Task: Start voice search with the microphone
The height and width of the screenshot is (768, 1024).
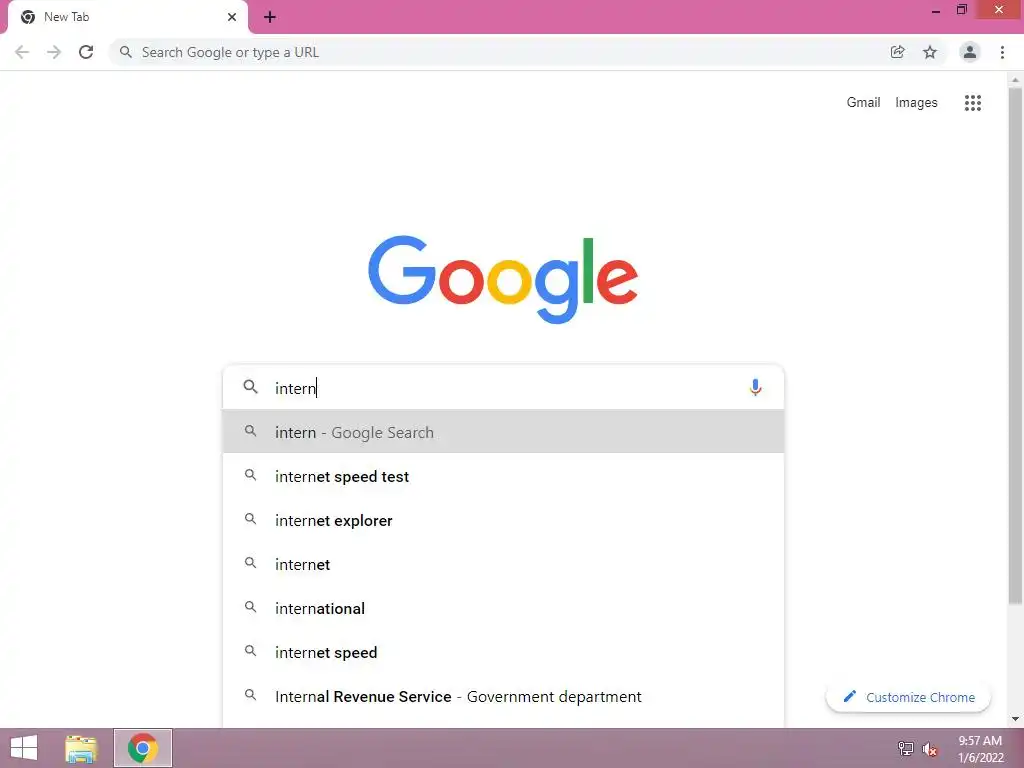Action: coord(755,387)
